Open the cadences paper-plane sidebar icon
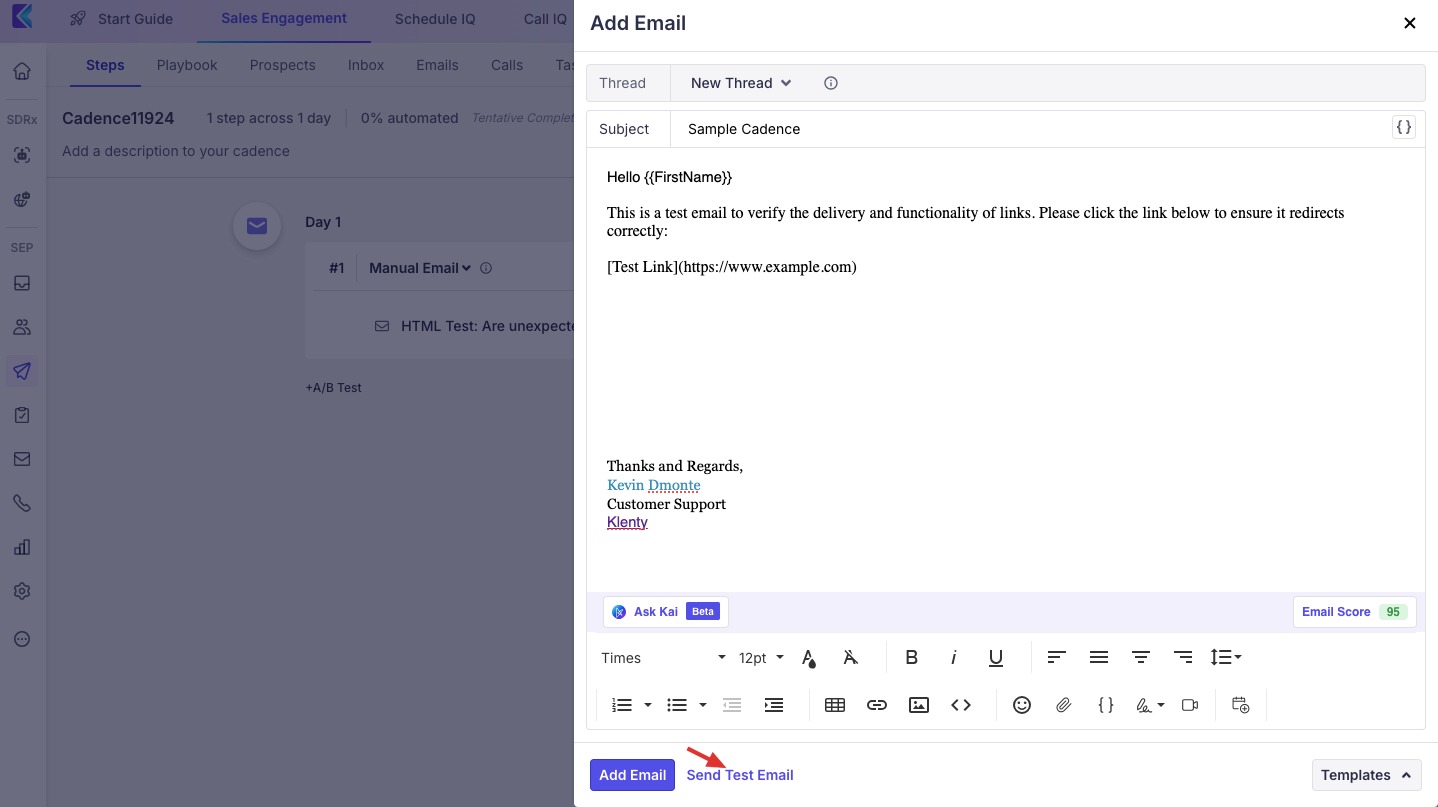1438x807 pixels. click(x=22, y=371)
